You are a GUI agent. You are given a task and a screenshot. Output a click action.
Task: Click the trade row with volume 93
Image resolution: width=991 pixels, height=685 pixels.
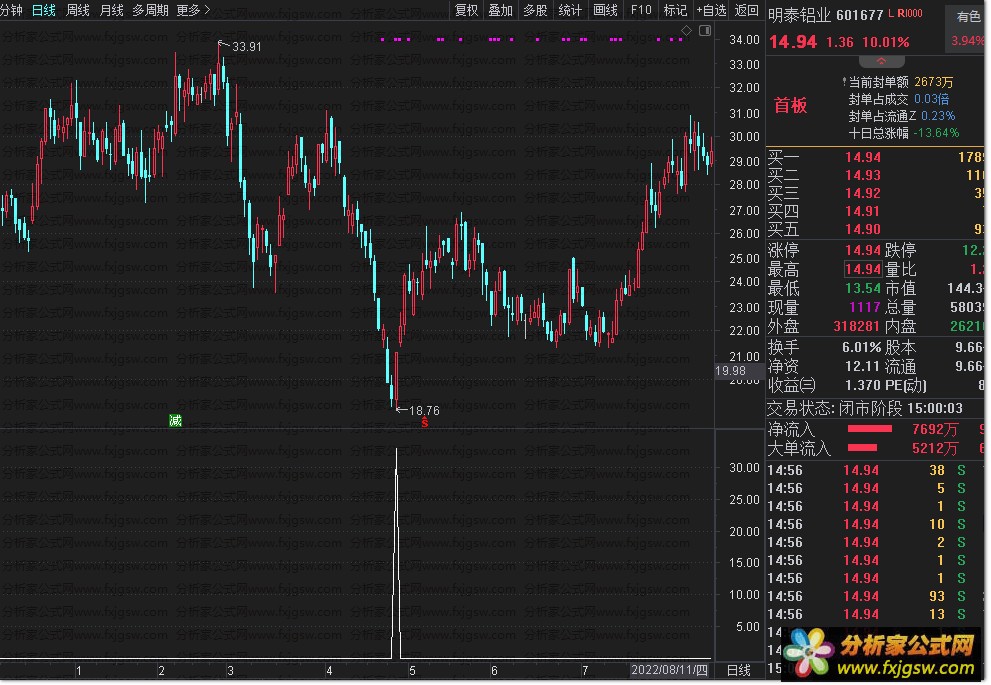tap(875, 596)
